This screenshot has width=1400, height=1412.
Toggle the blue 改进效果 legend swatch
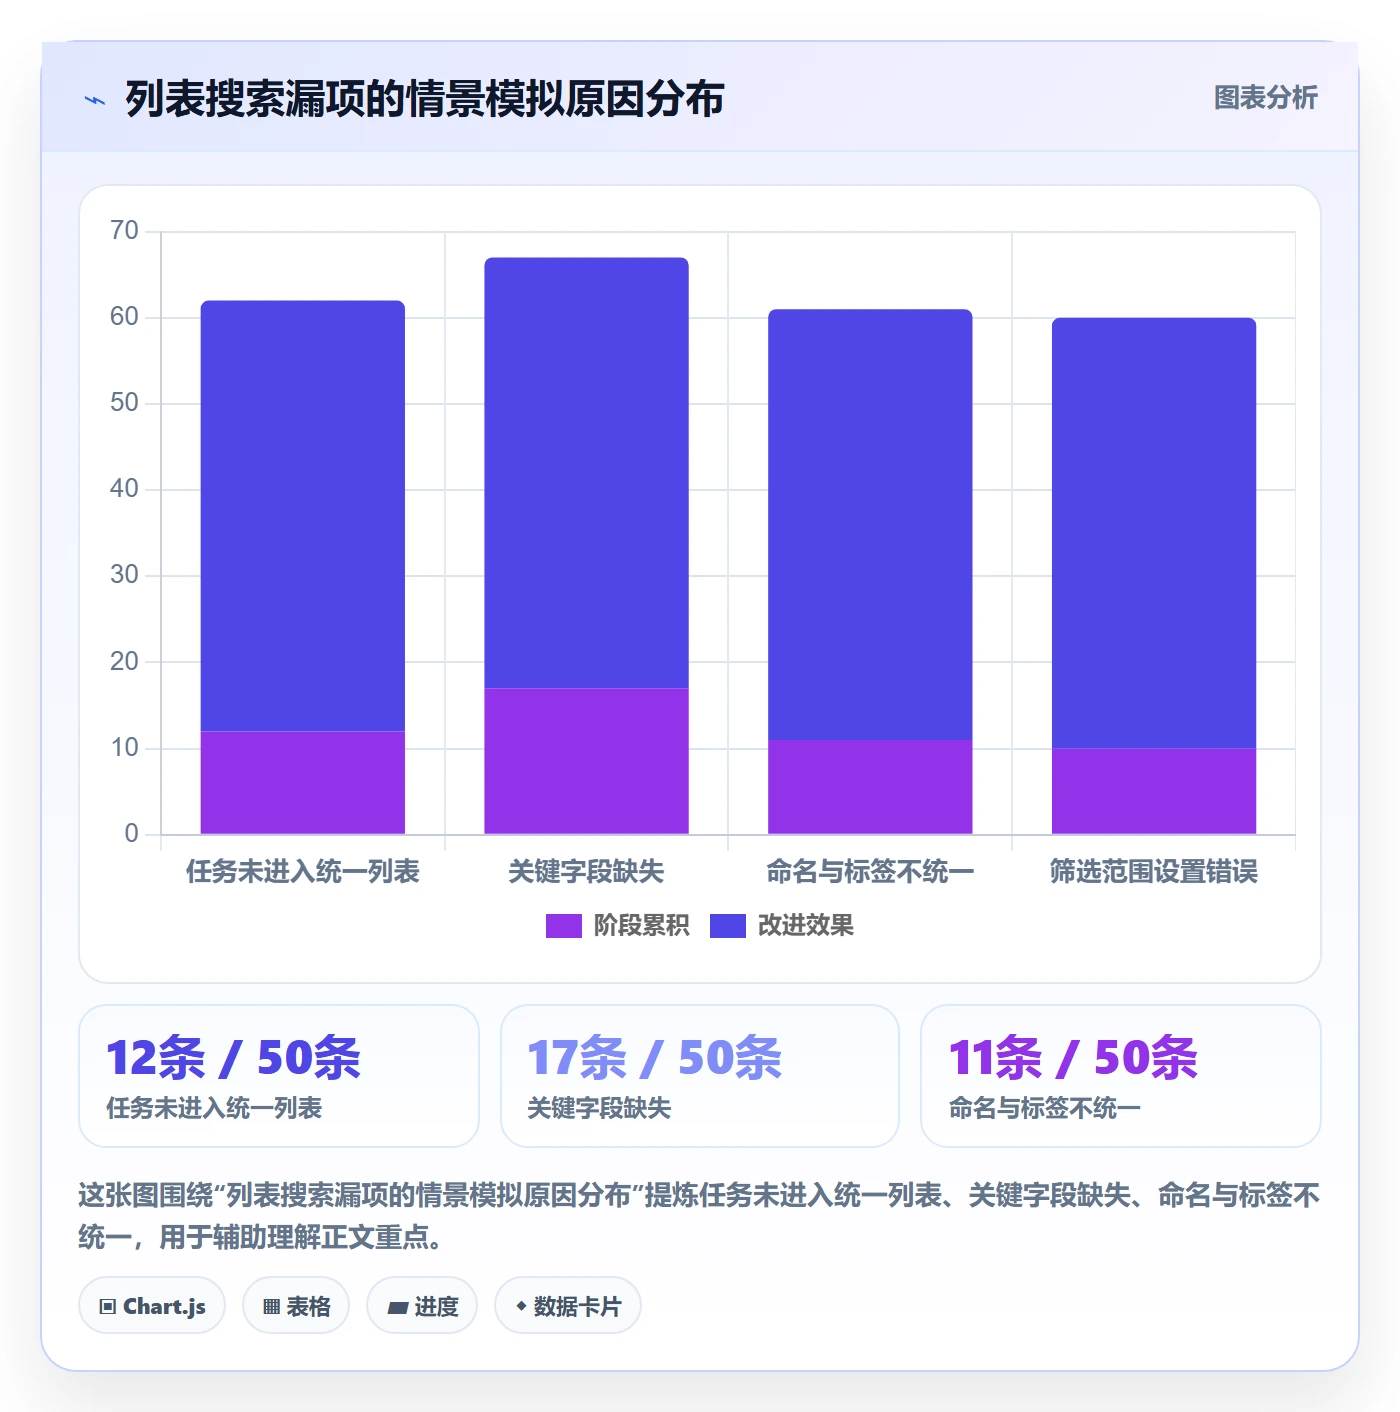click(727, 926)
